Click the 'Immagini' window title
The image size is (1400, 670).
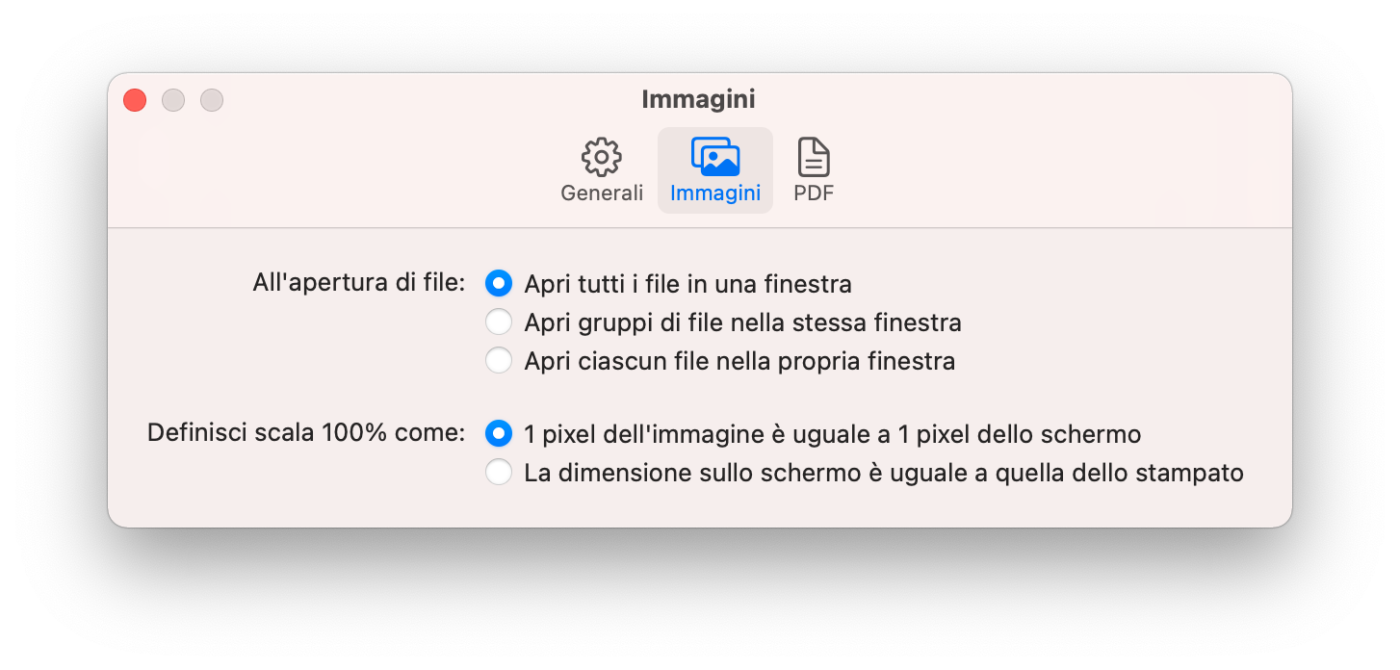click(x=698, y=100)
